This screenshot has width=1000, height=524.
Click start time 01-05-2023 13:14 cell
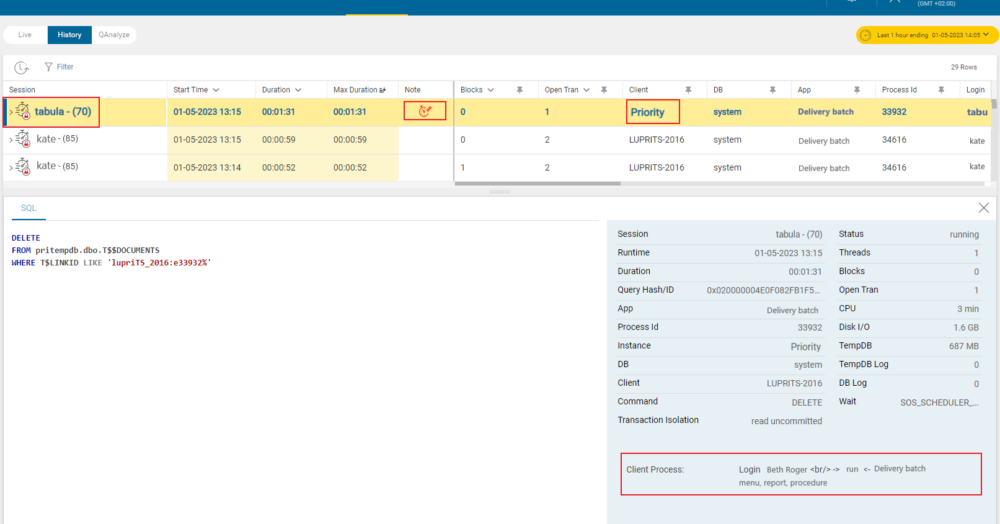click(207, 168)
